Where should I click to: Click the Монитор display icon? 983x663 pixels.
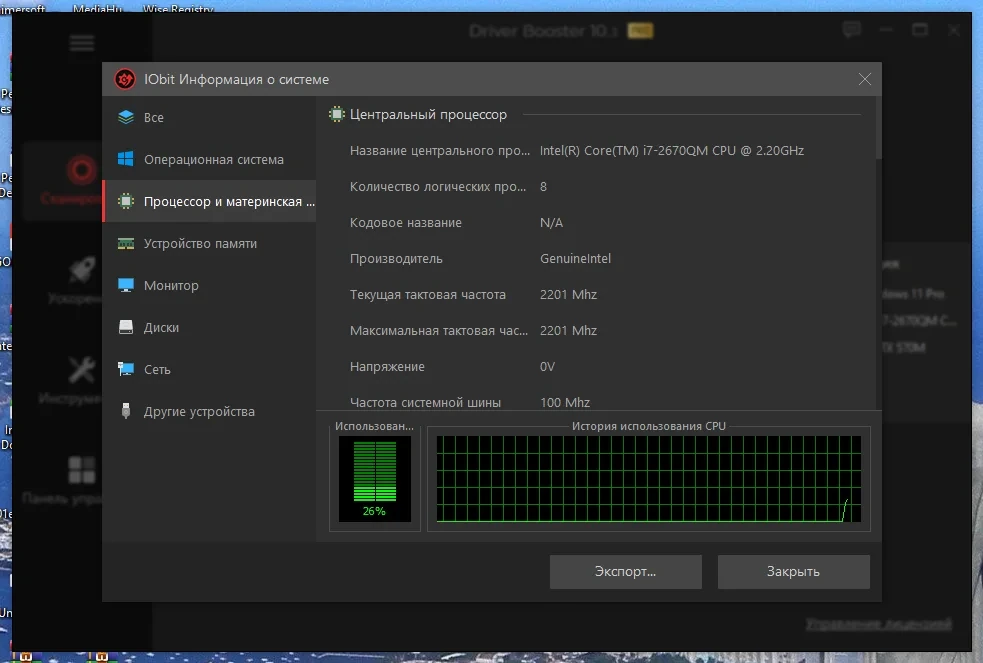click(x=126, y=285)
